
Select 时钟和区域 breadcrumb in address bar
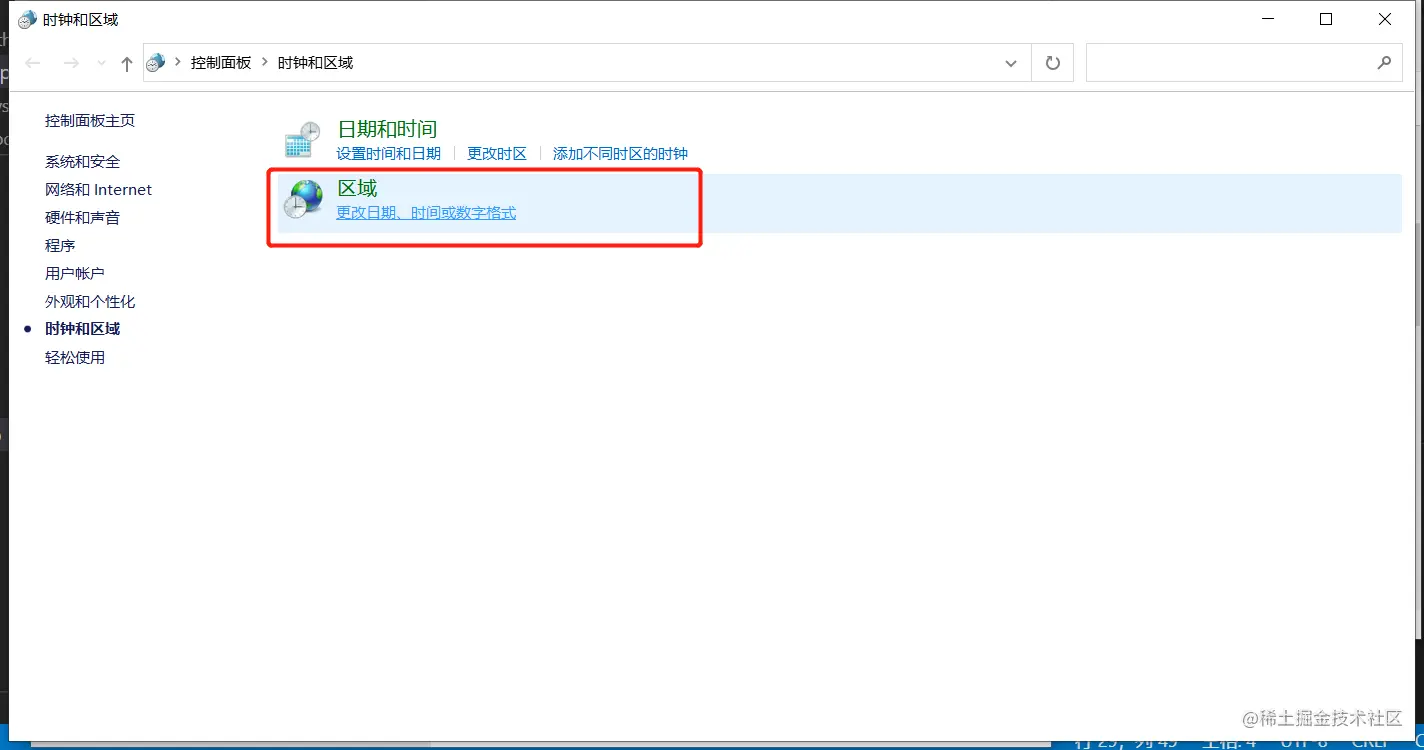(315, 63)
